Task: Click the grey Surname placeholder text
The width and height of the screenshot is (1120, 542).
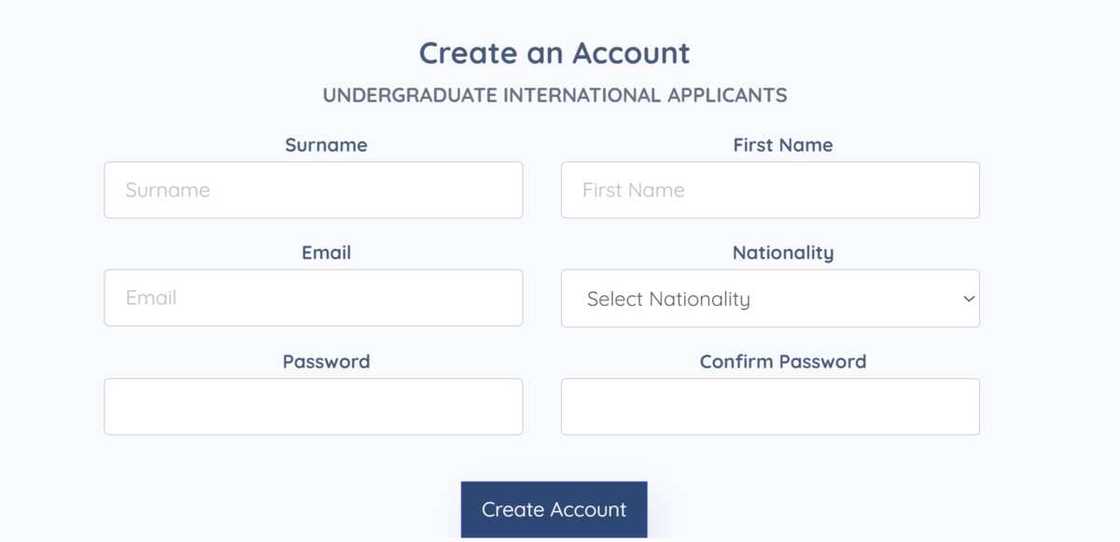Action: (x=167, y=190)
